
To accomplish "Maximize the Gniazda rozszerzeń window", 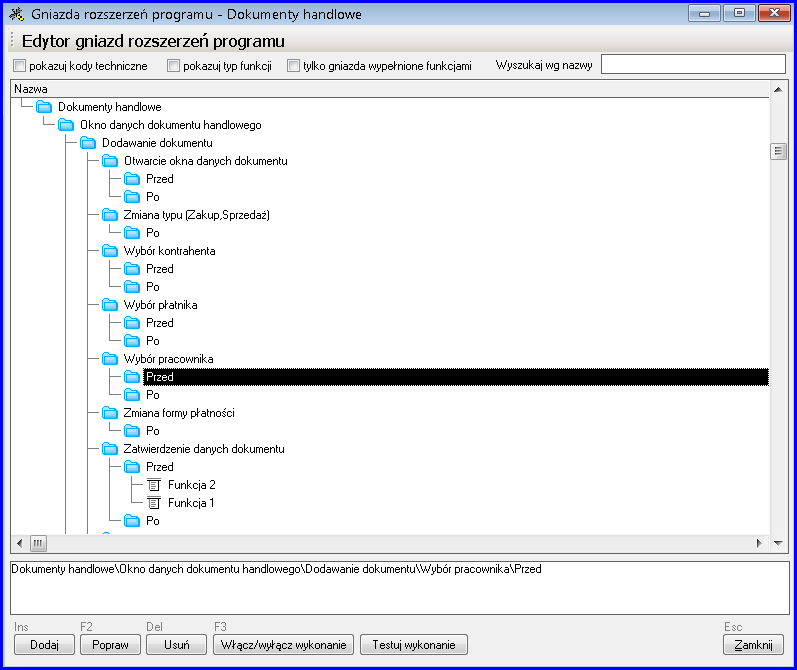I will [740, 13].
